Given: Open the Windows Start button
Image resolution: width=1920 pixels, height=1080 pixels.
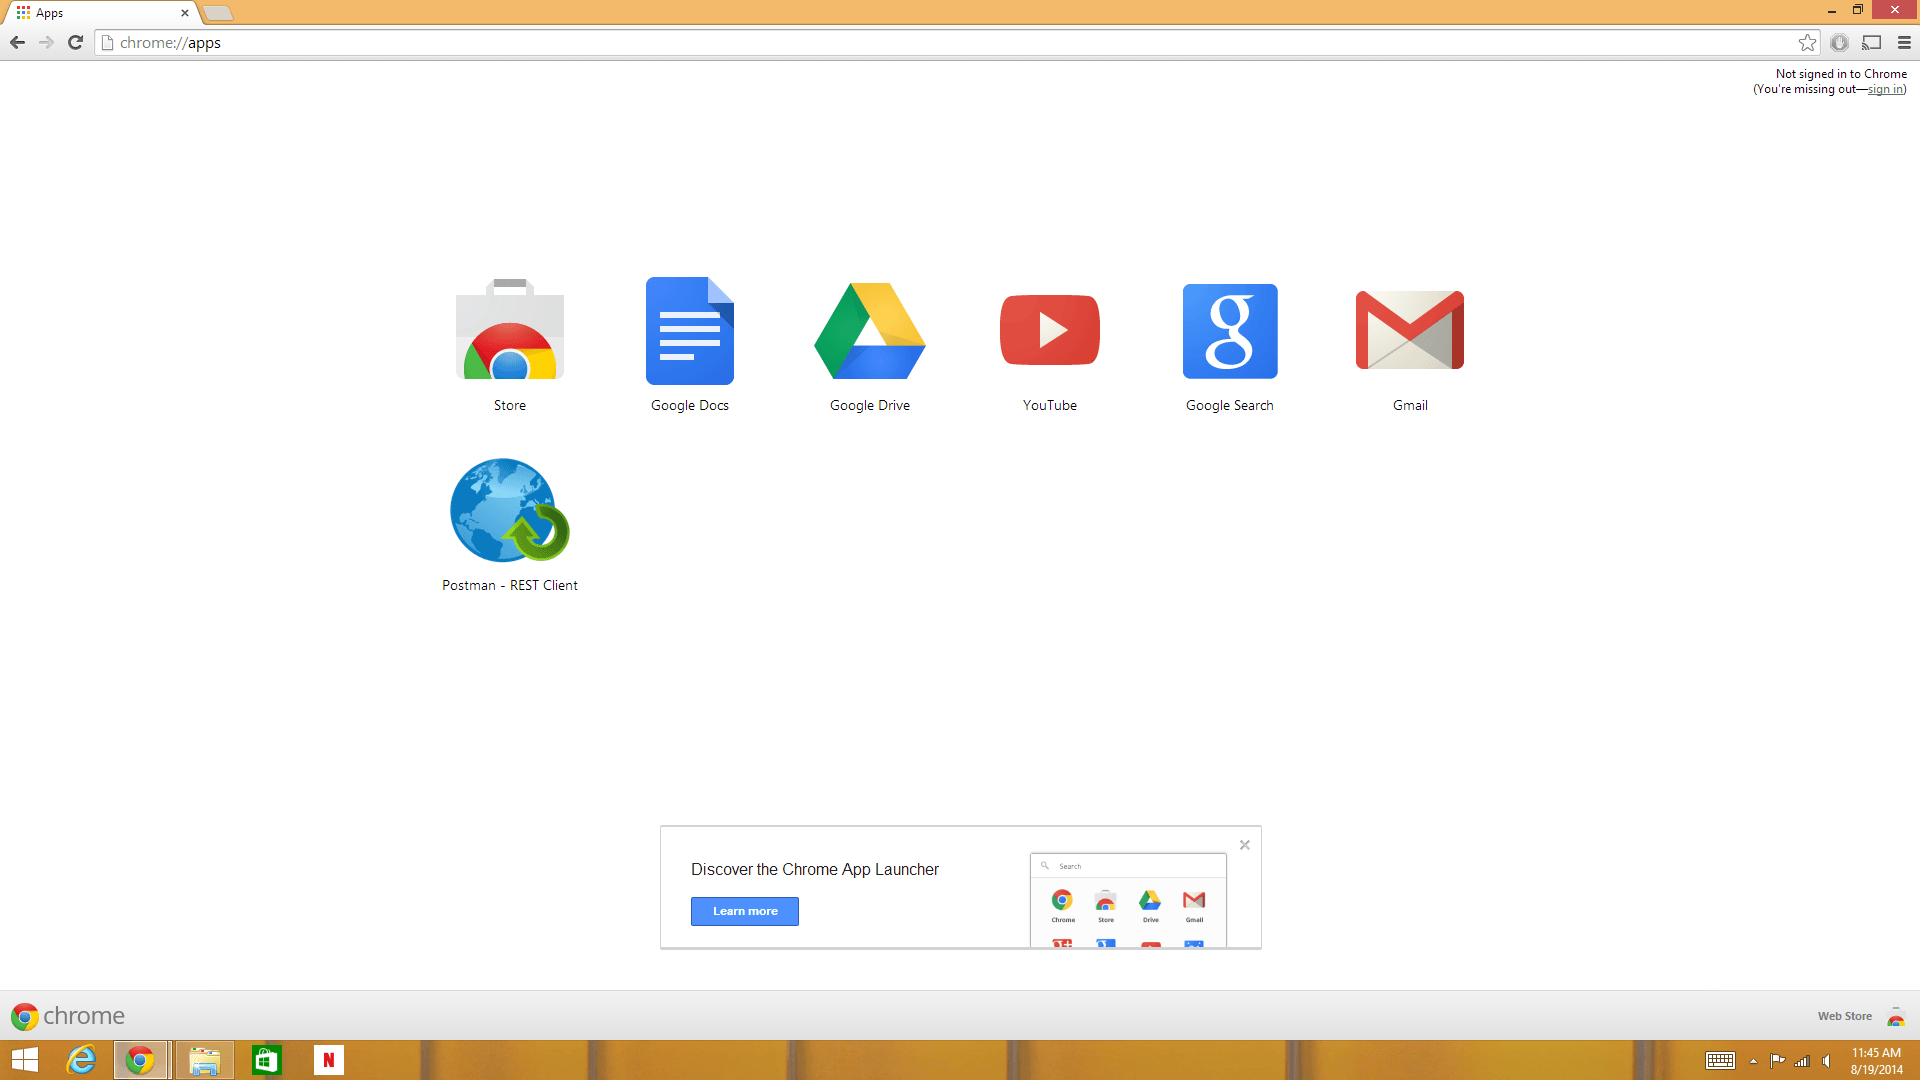Looking at the screenshot, I should (24, 1060).
